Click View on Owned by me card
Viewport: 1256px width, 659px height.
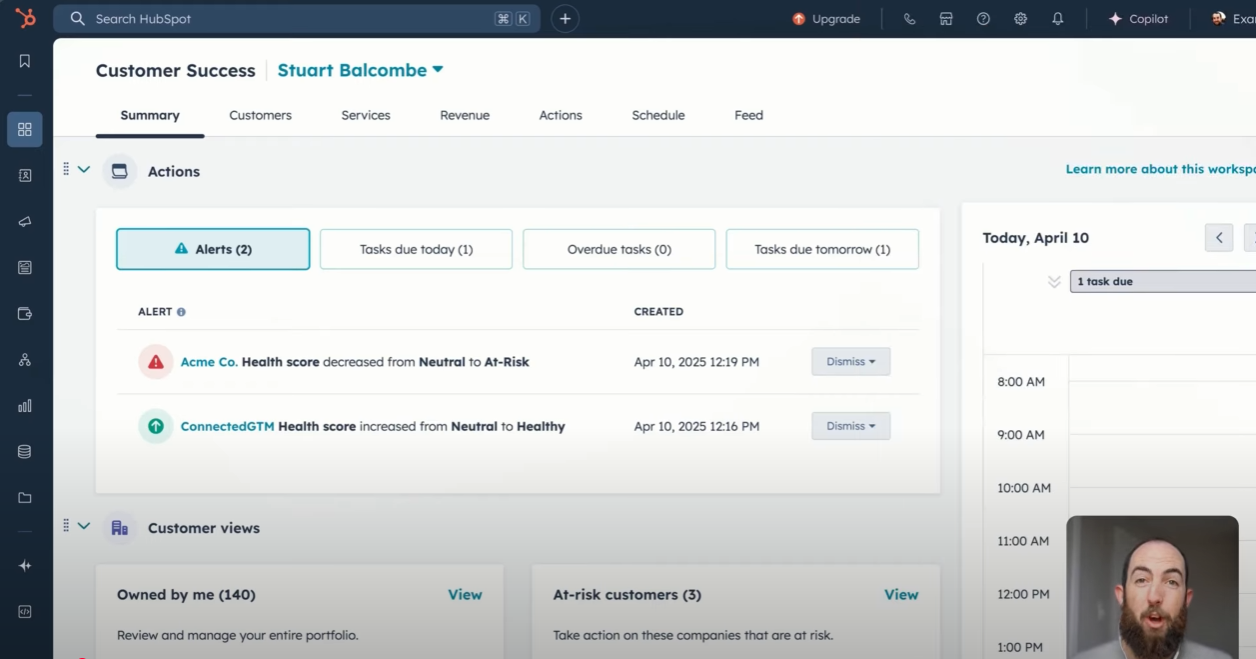(465, 594)
